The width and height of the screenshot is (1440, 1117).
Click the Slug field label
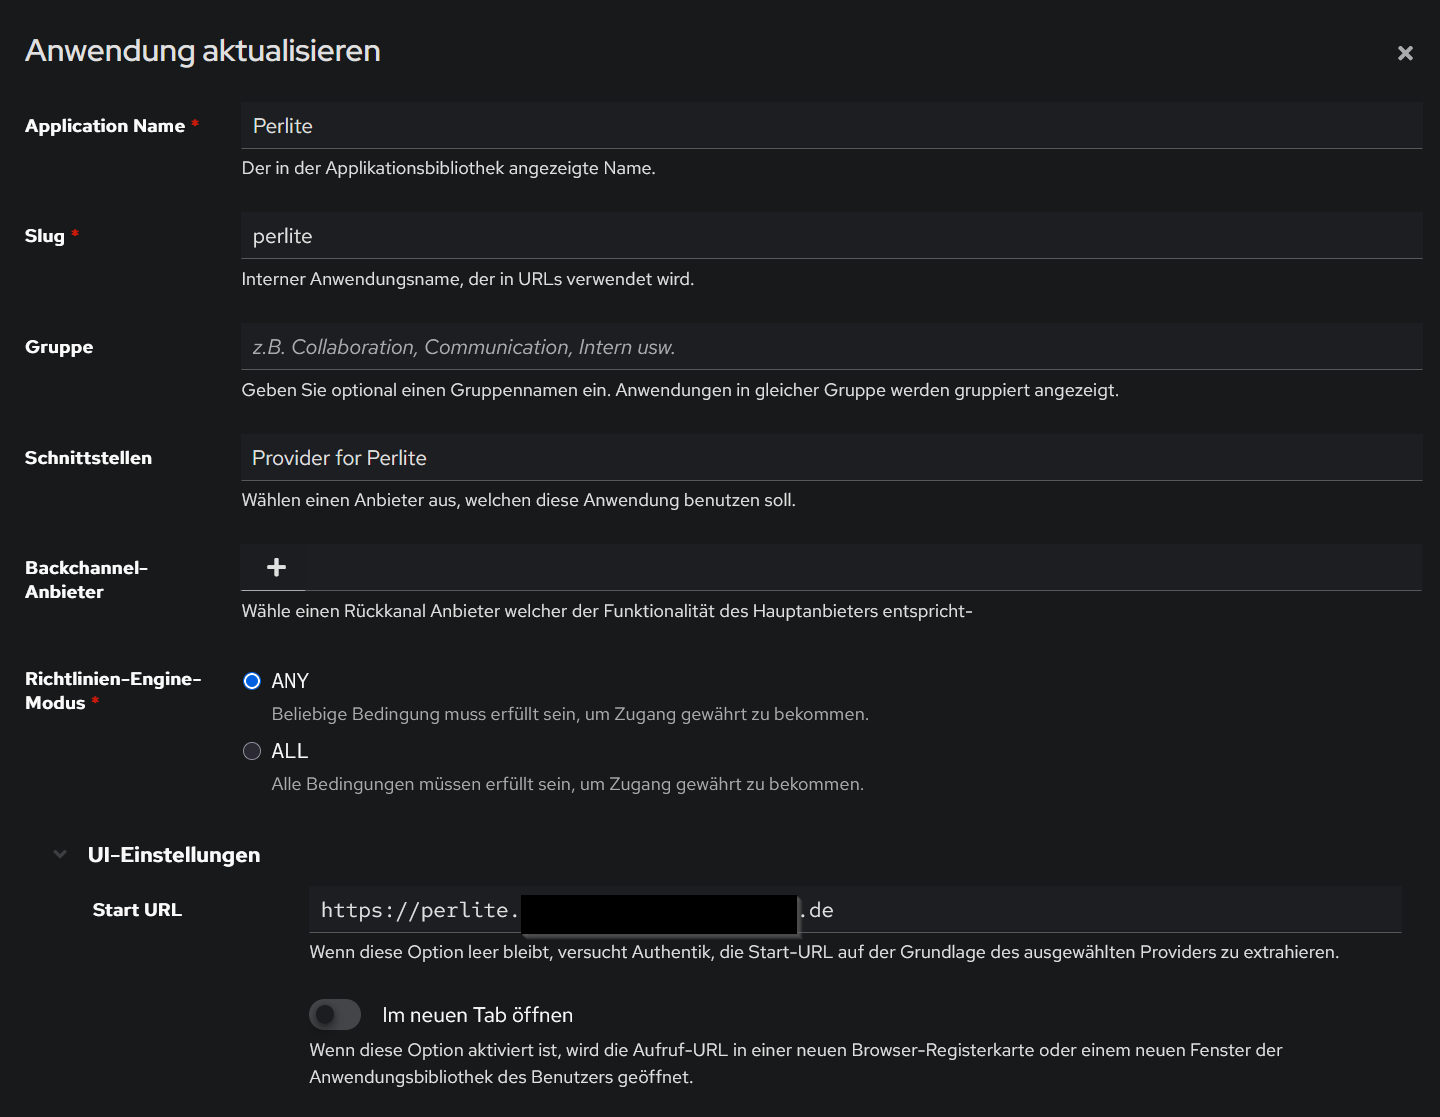(x=45, y=236)
